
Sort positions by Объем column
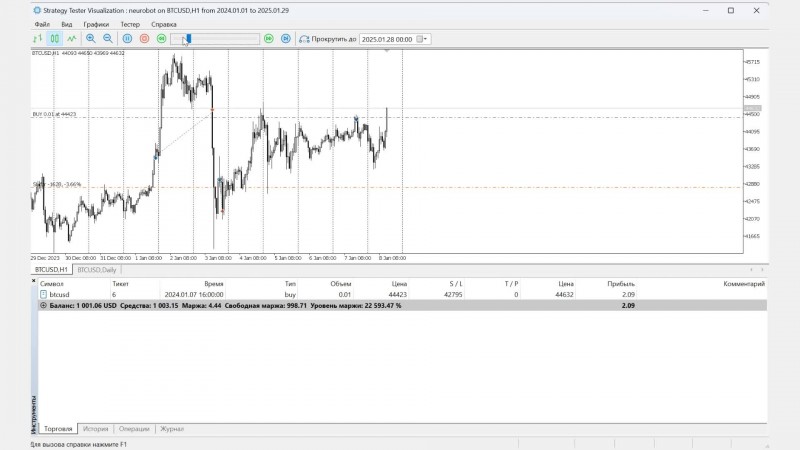click(341, 284)
